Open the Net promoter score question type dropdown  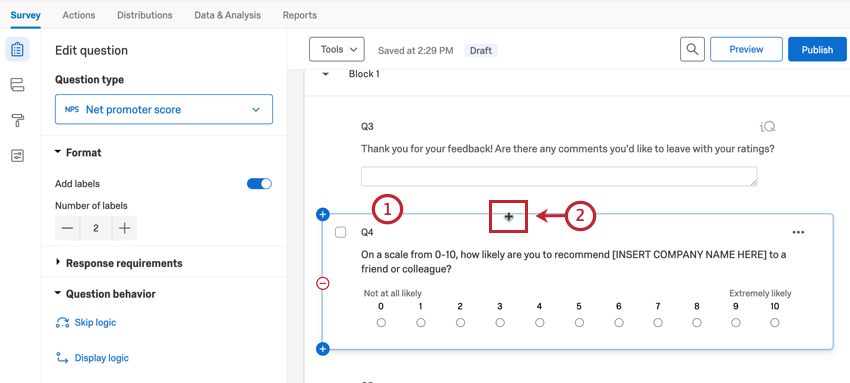[x=164, y=109]
